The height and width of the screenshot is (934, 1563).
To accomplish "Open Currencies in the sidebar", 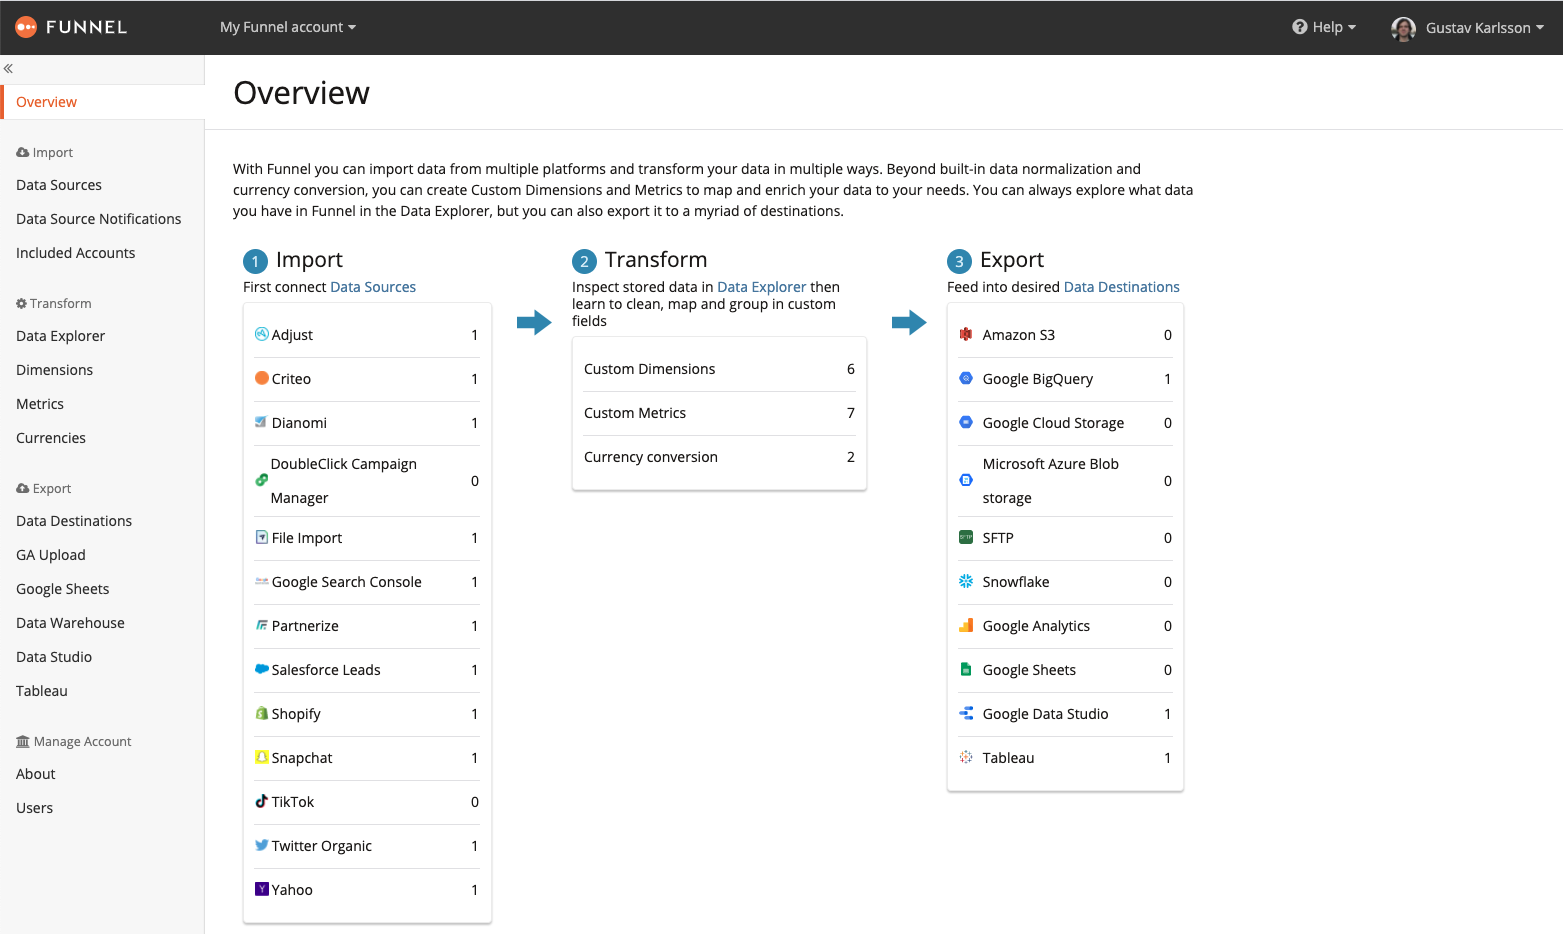I will [51, 438].
